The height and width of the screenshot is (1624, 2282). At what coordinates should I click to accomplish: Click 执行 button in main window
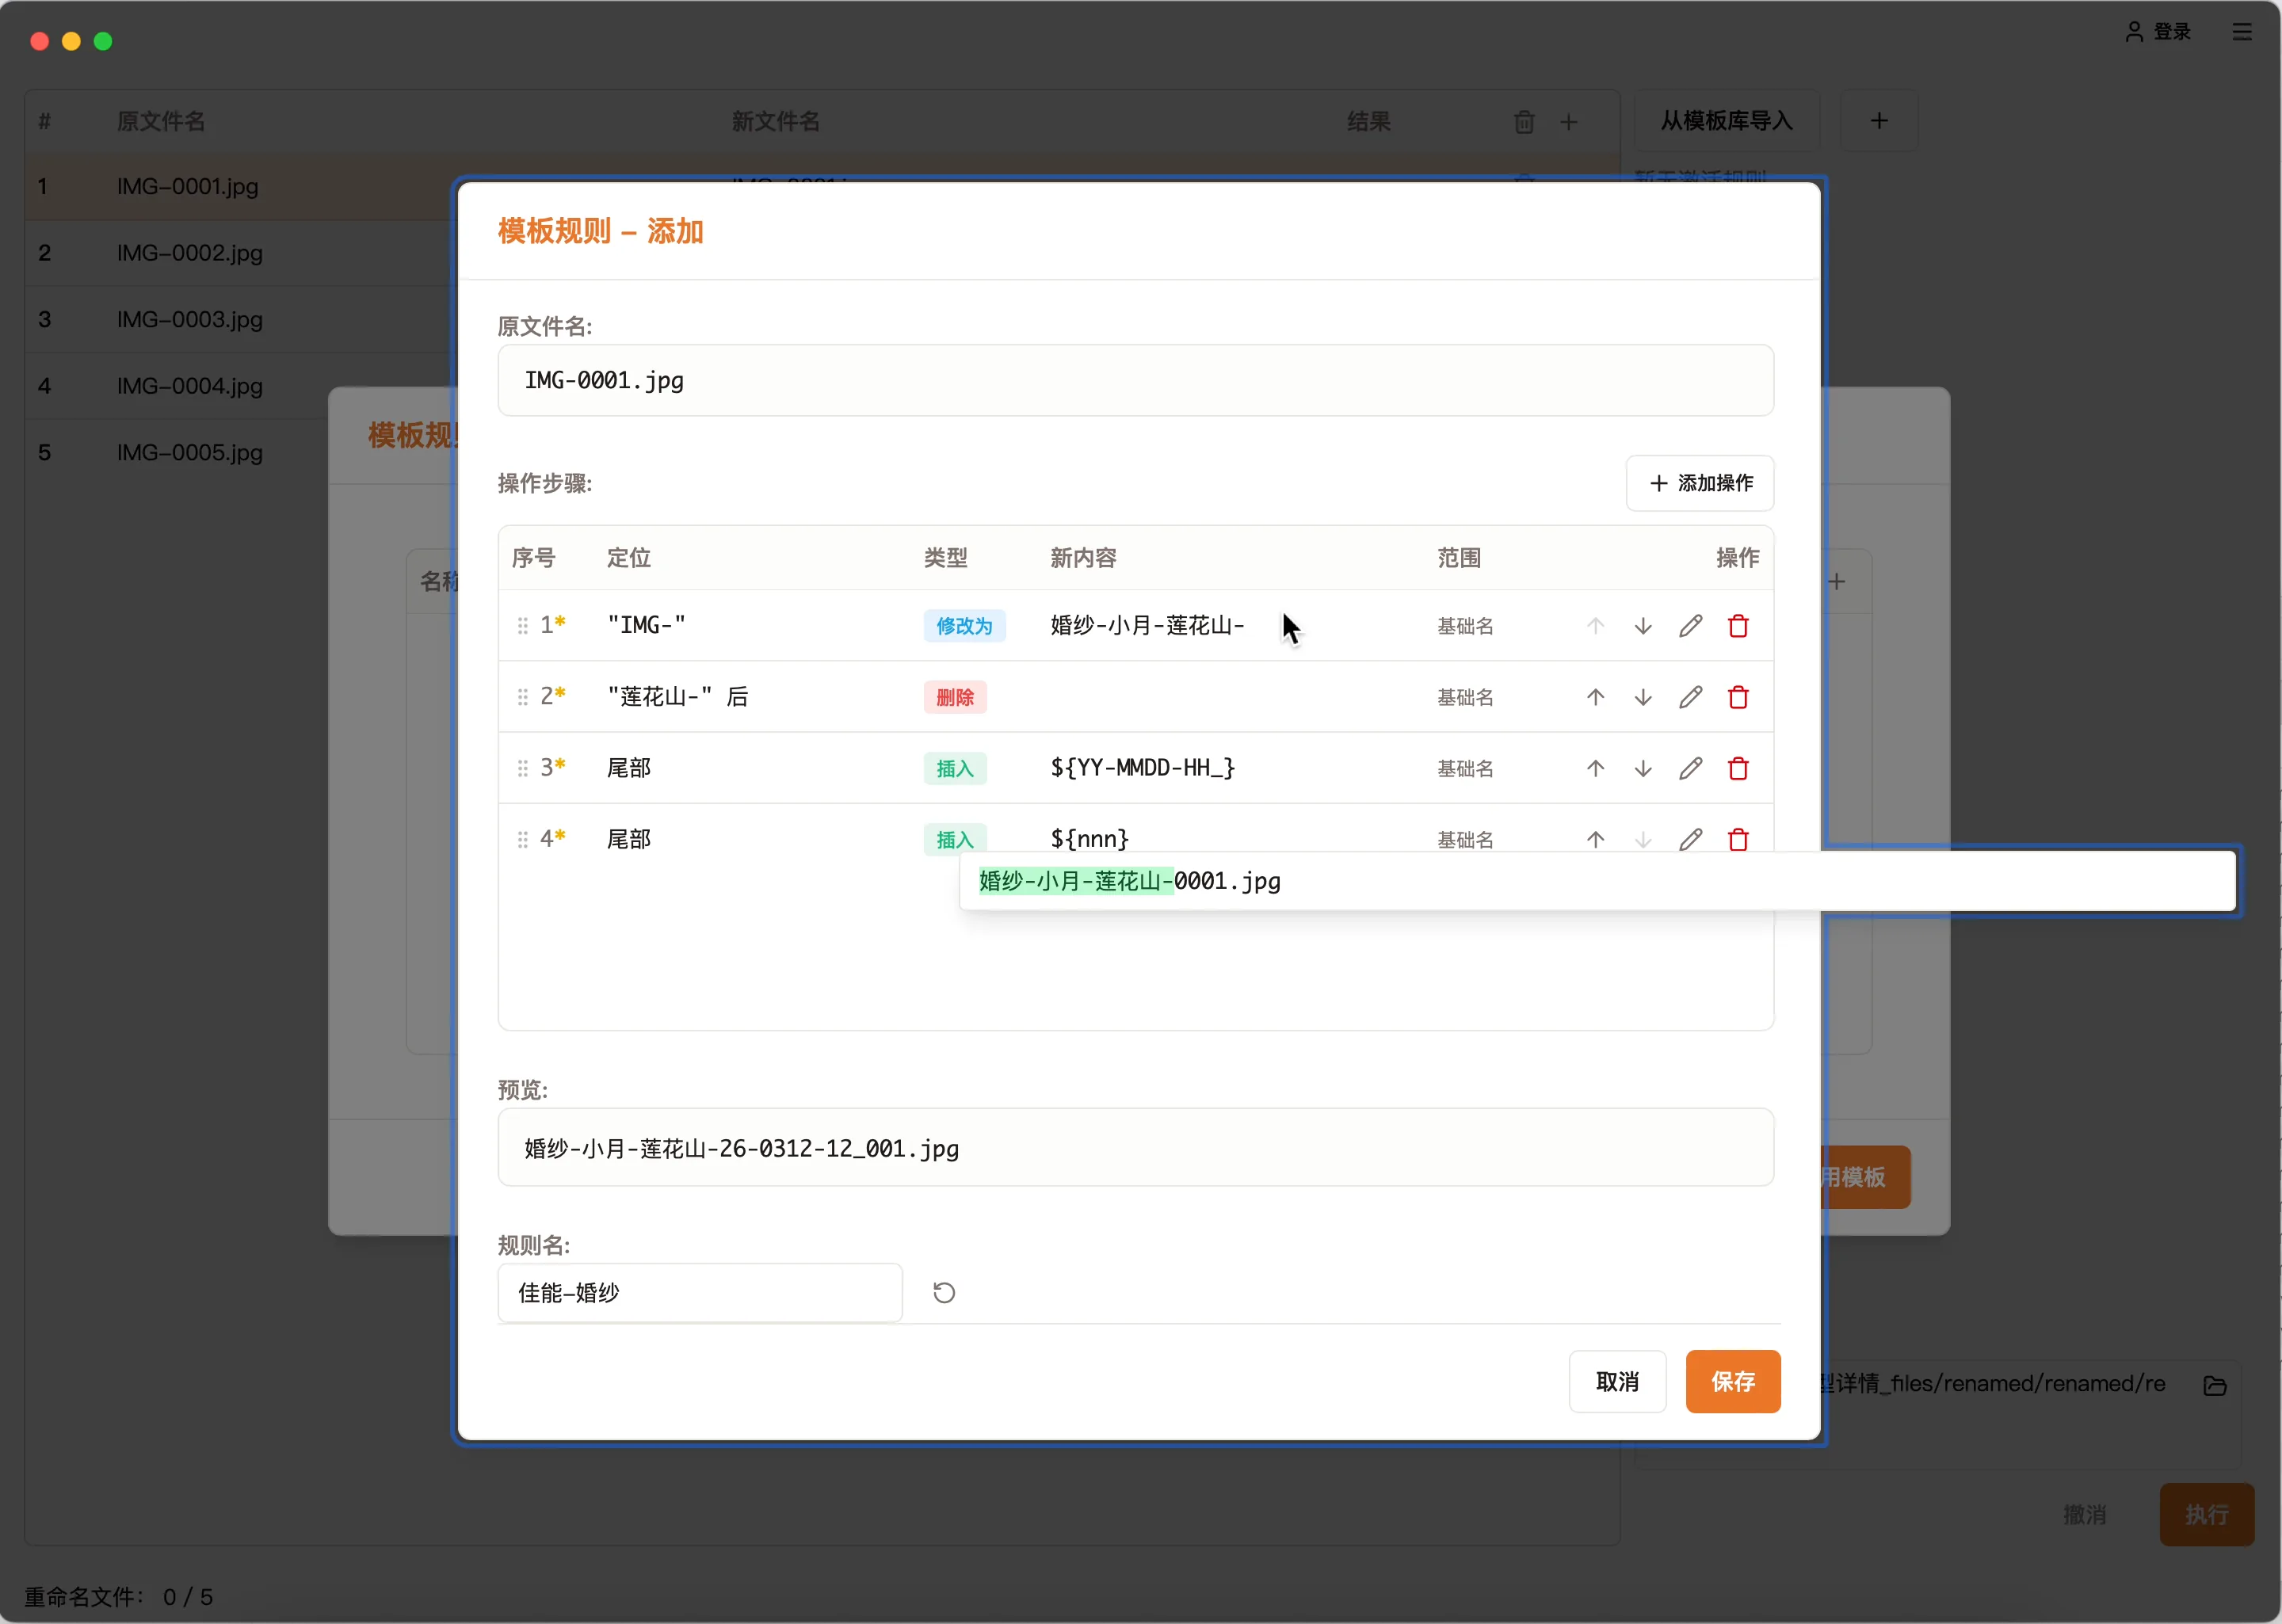[x=2206, y=1515]
